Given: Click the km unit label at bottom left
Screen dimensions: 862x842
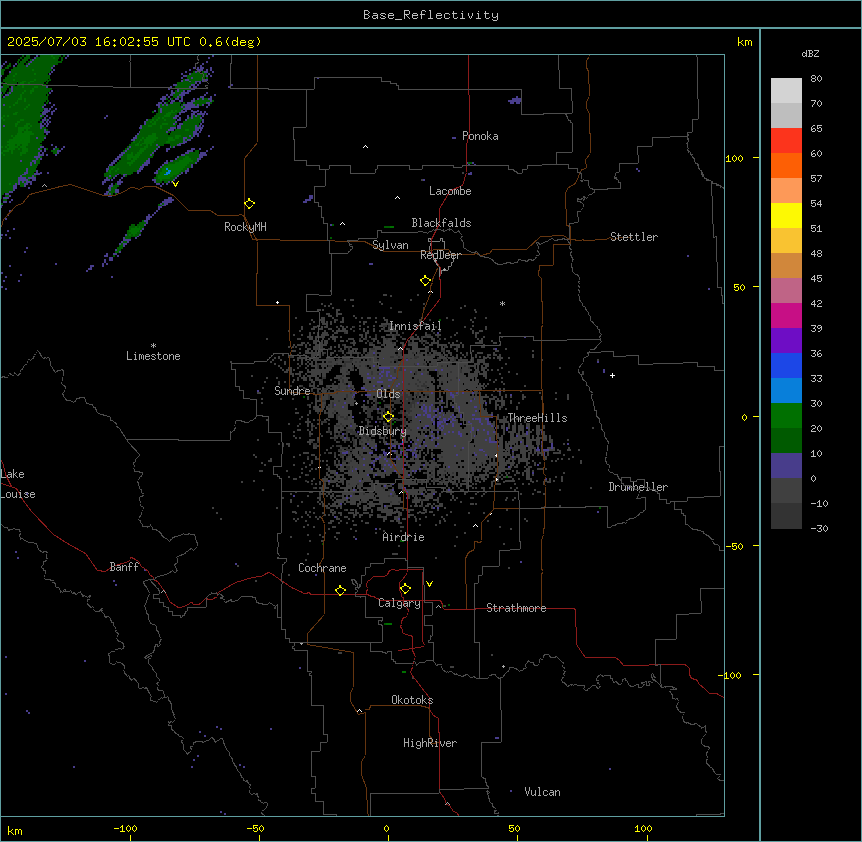Looking at the screenshot, I should click(x=15, y=830).
